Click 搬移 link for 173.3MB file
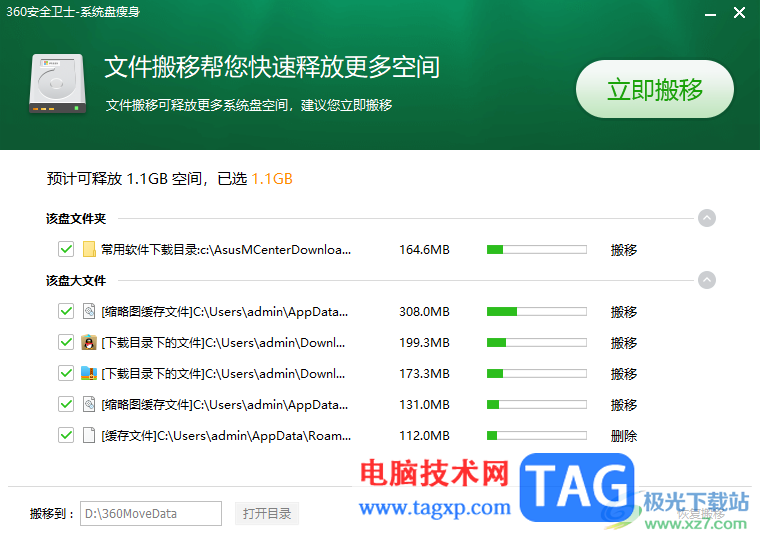This screenshot has width=760, height=540. coord(623,374)
